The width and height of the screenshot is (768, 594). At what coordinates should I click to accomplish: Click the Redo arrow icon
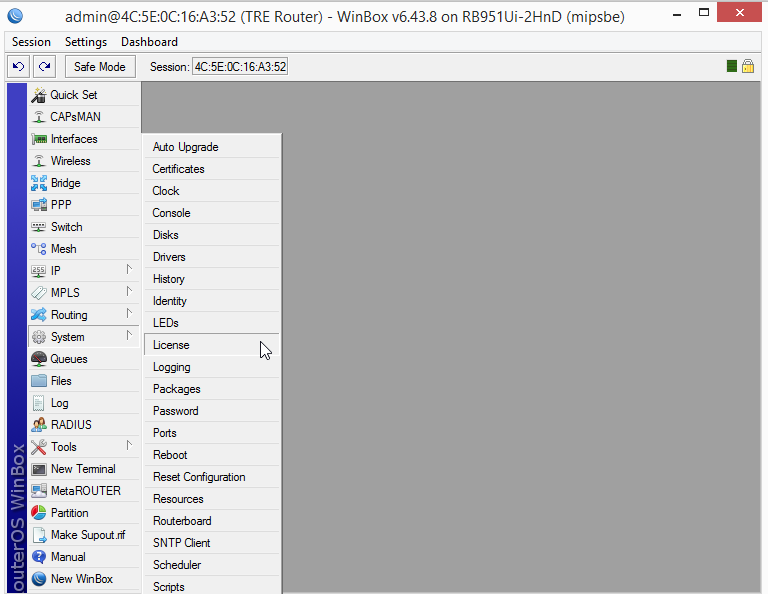coord(45,67)
